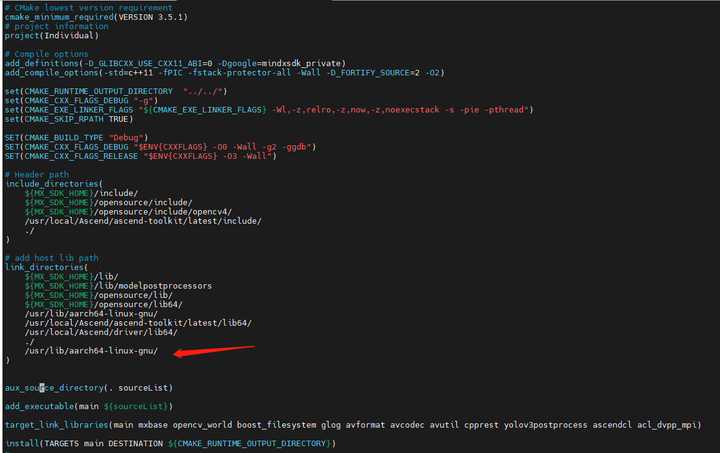
Task: Click the ascend-toolkit/latest/lib64/ path
Action: 138,323
